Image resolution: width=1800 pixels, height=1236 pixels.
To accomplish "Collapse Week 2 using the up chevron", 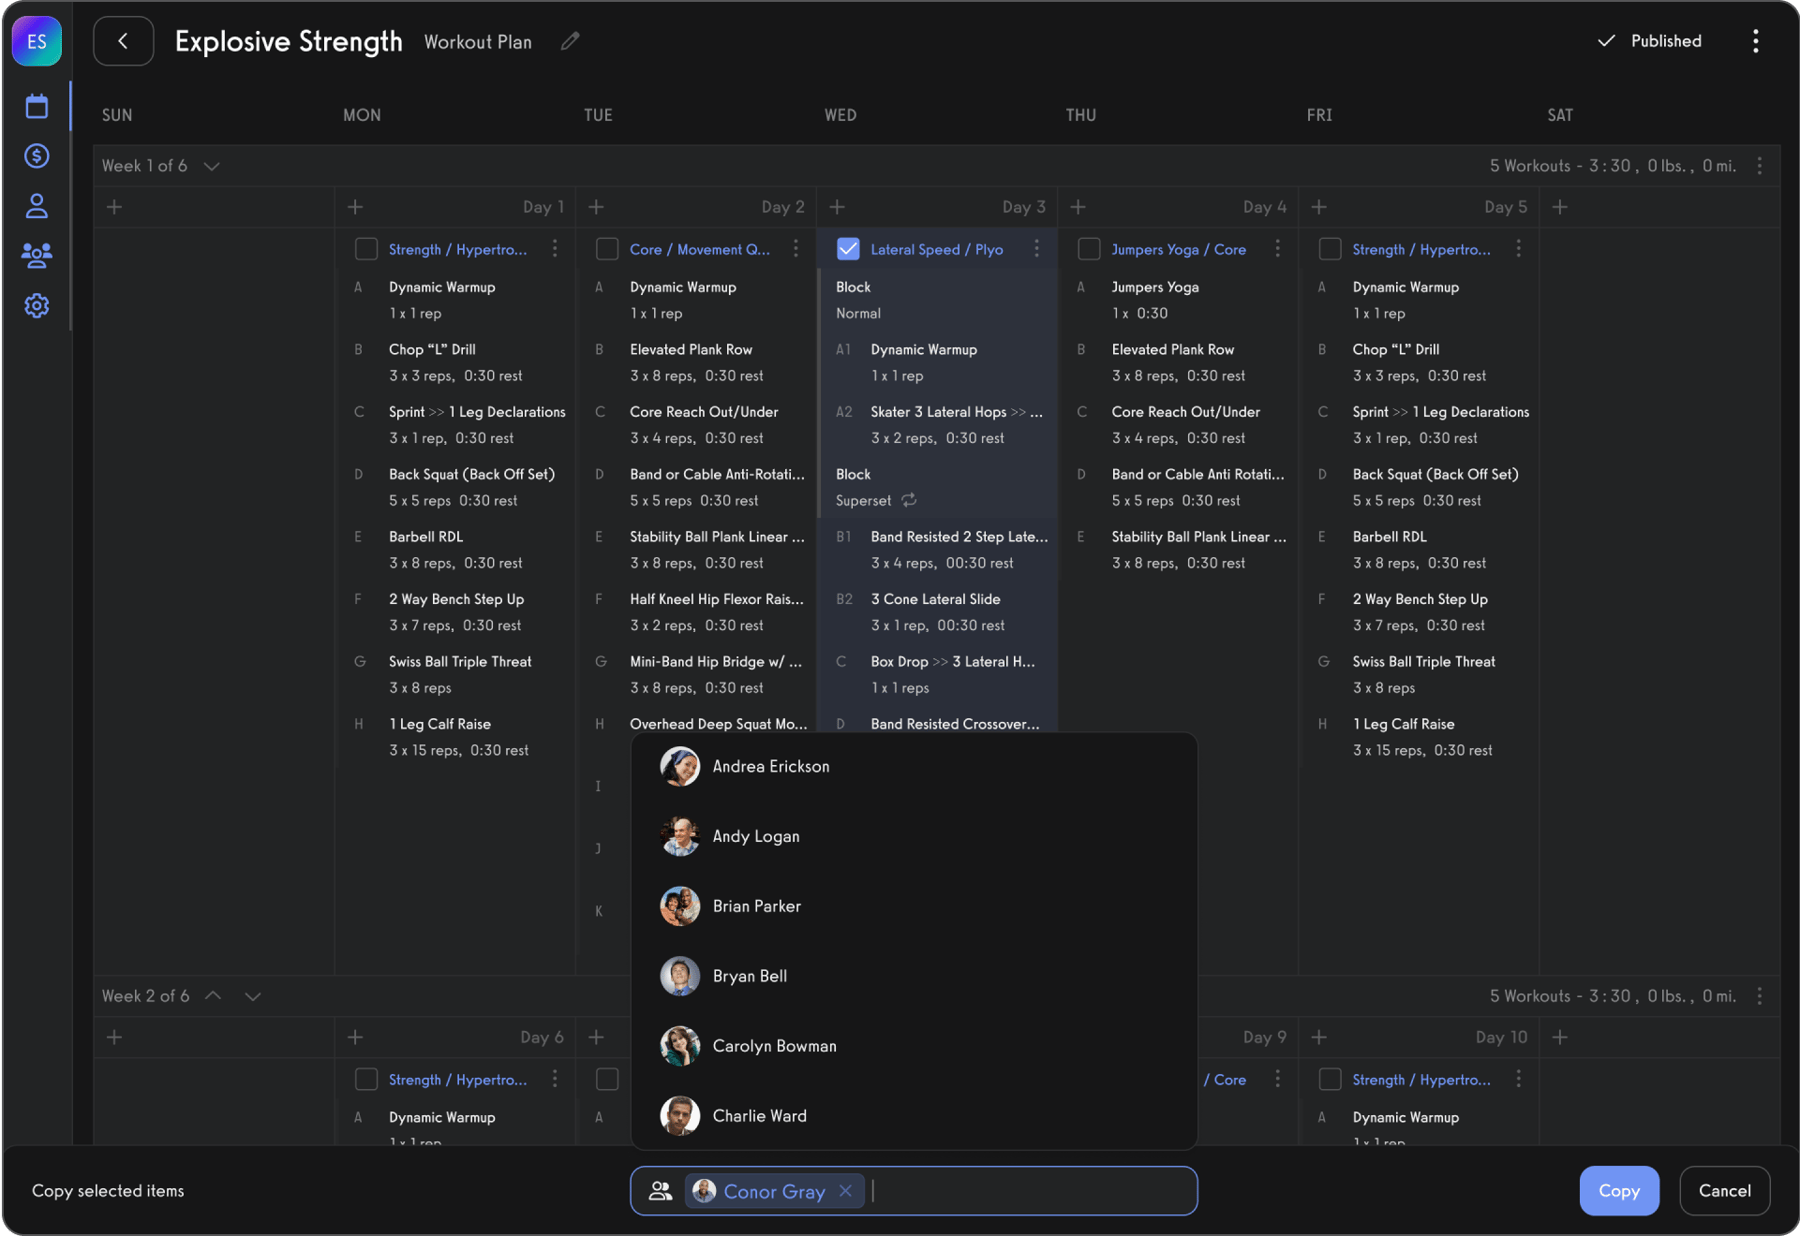I will [x=212, y=995].
